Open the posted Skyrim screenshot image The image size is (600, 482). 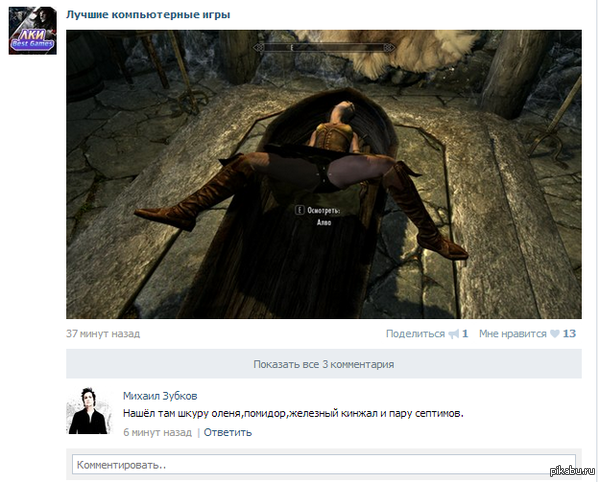pyautogui.click(x=324, y=174)
